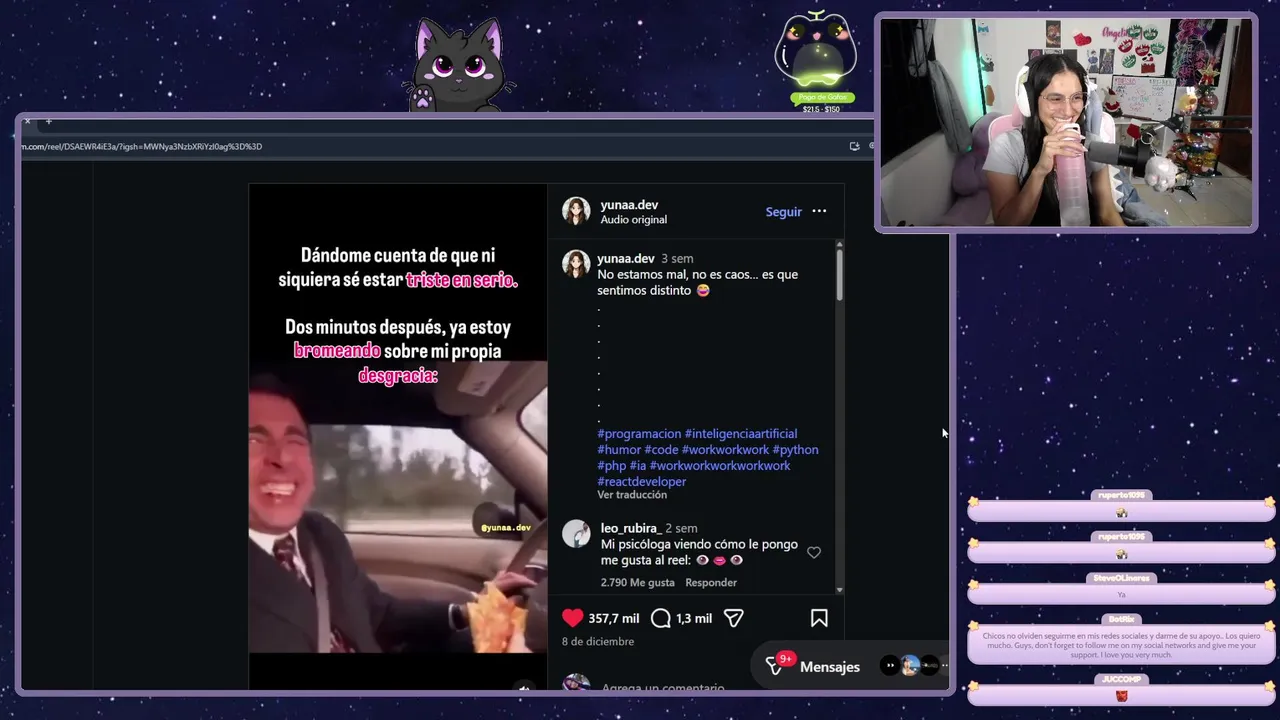The image size is (1280, 720).
Task: Open the #humor hashtag
Action: 619,449
